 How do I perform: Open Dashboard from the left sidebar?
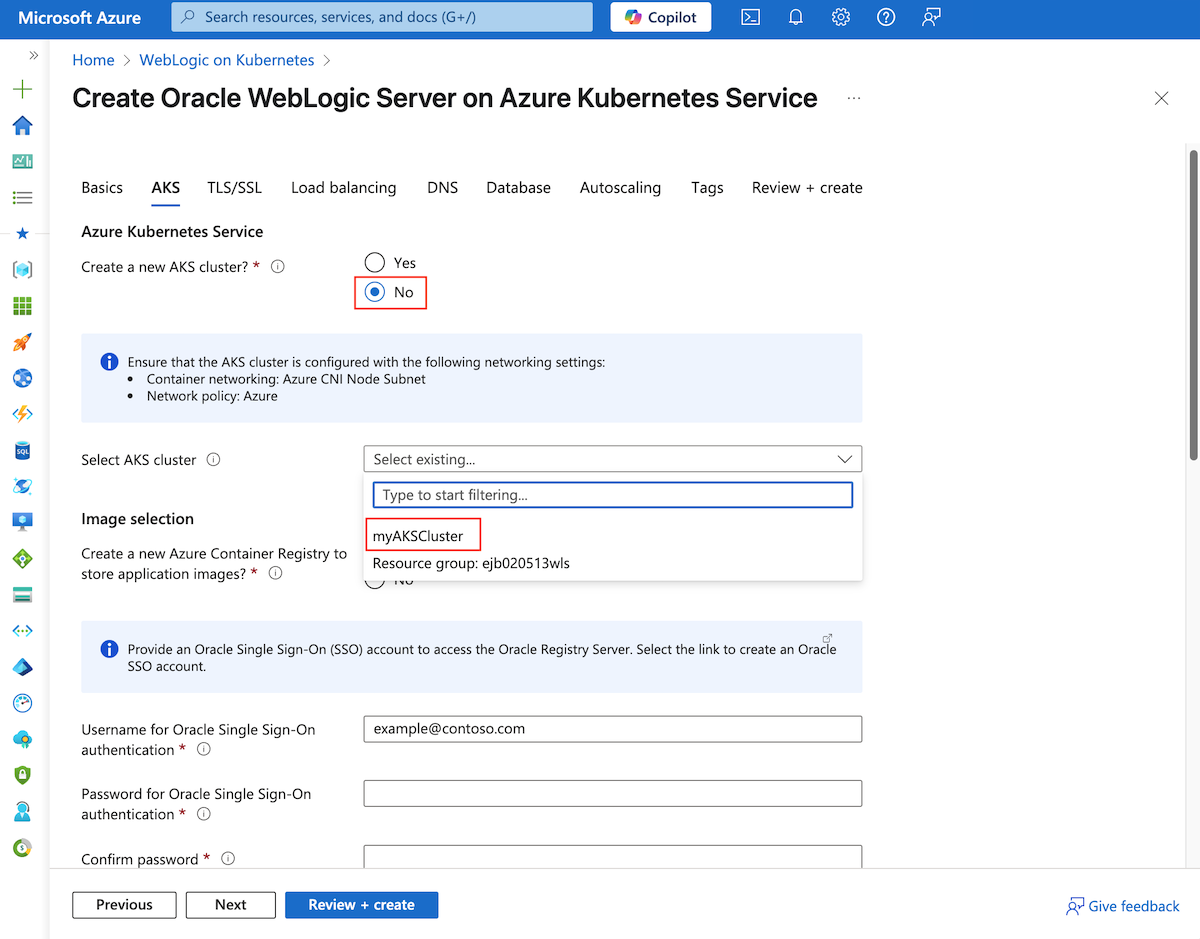[x=21, y=161]
